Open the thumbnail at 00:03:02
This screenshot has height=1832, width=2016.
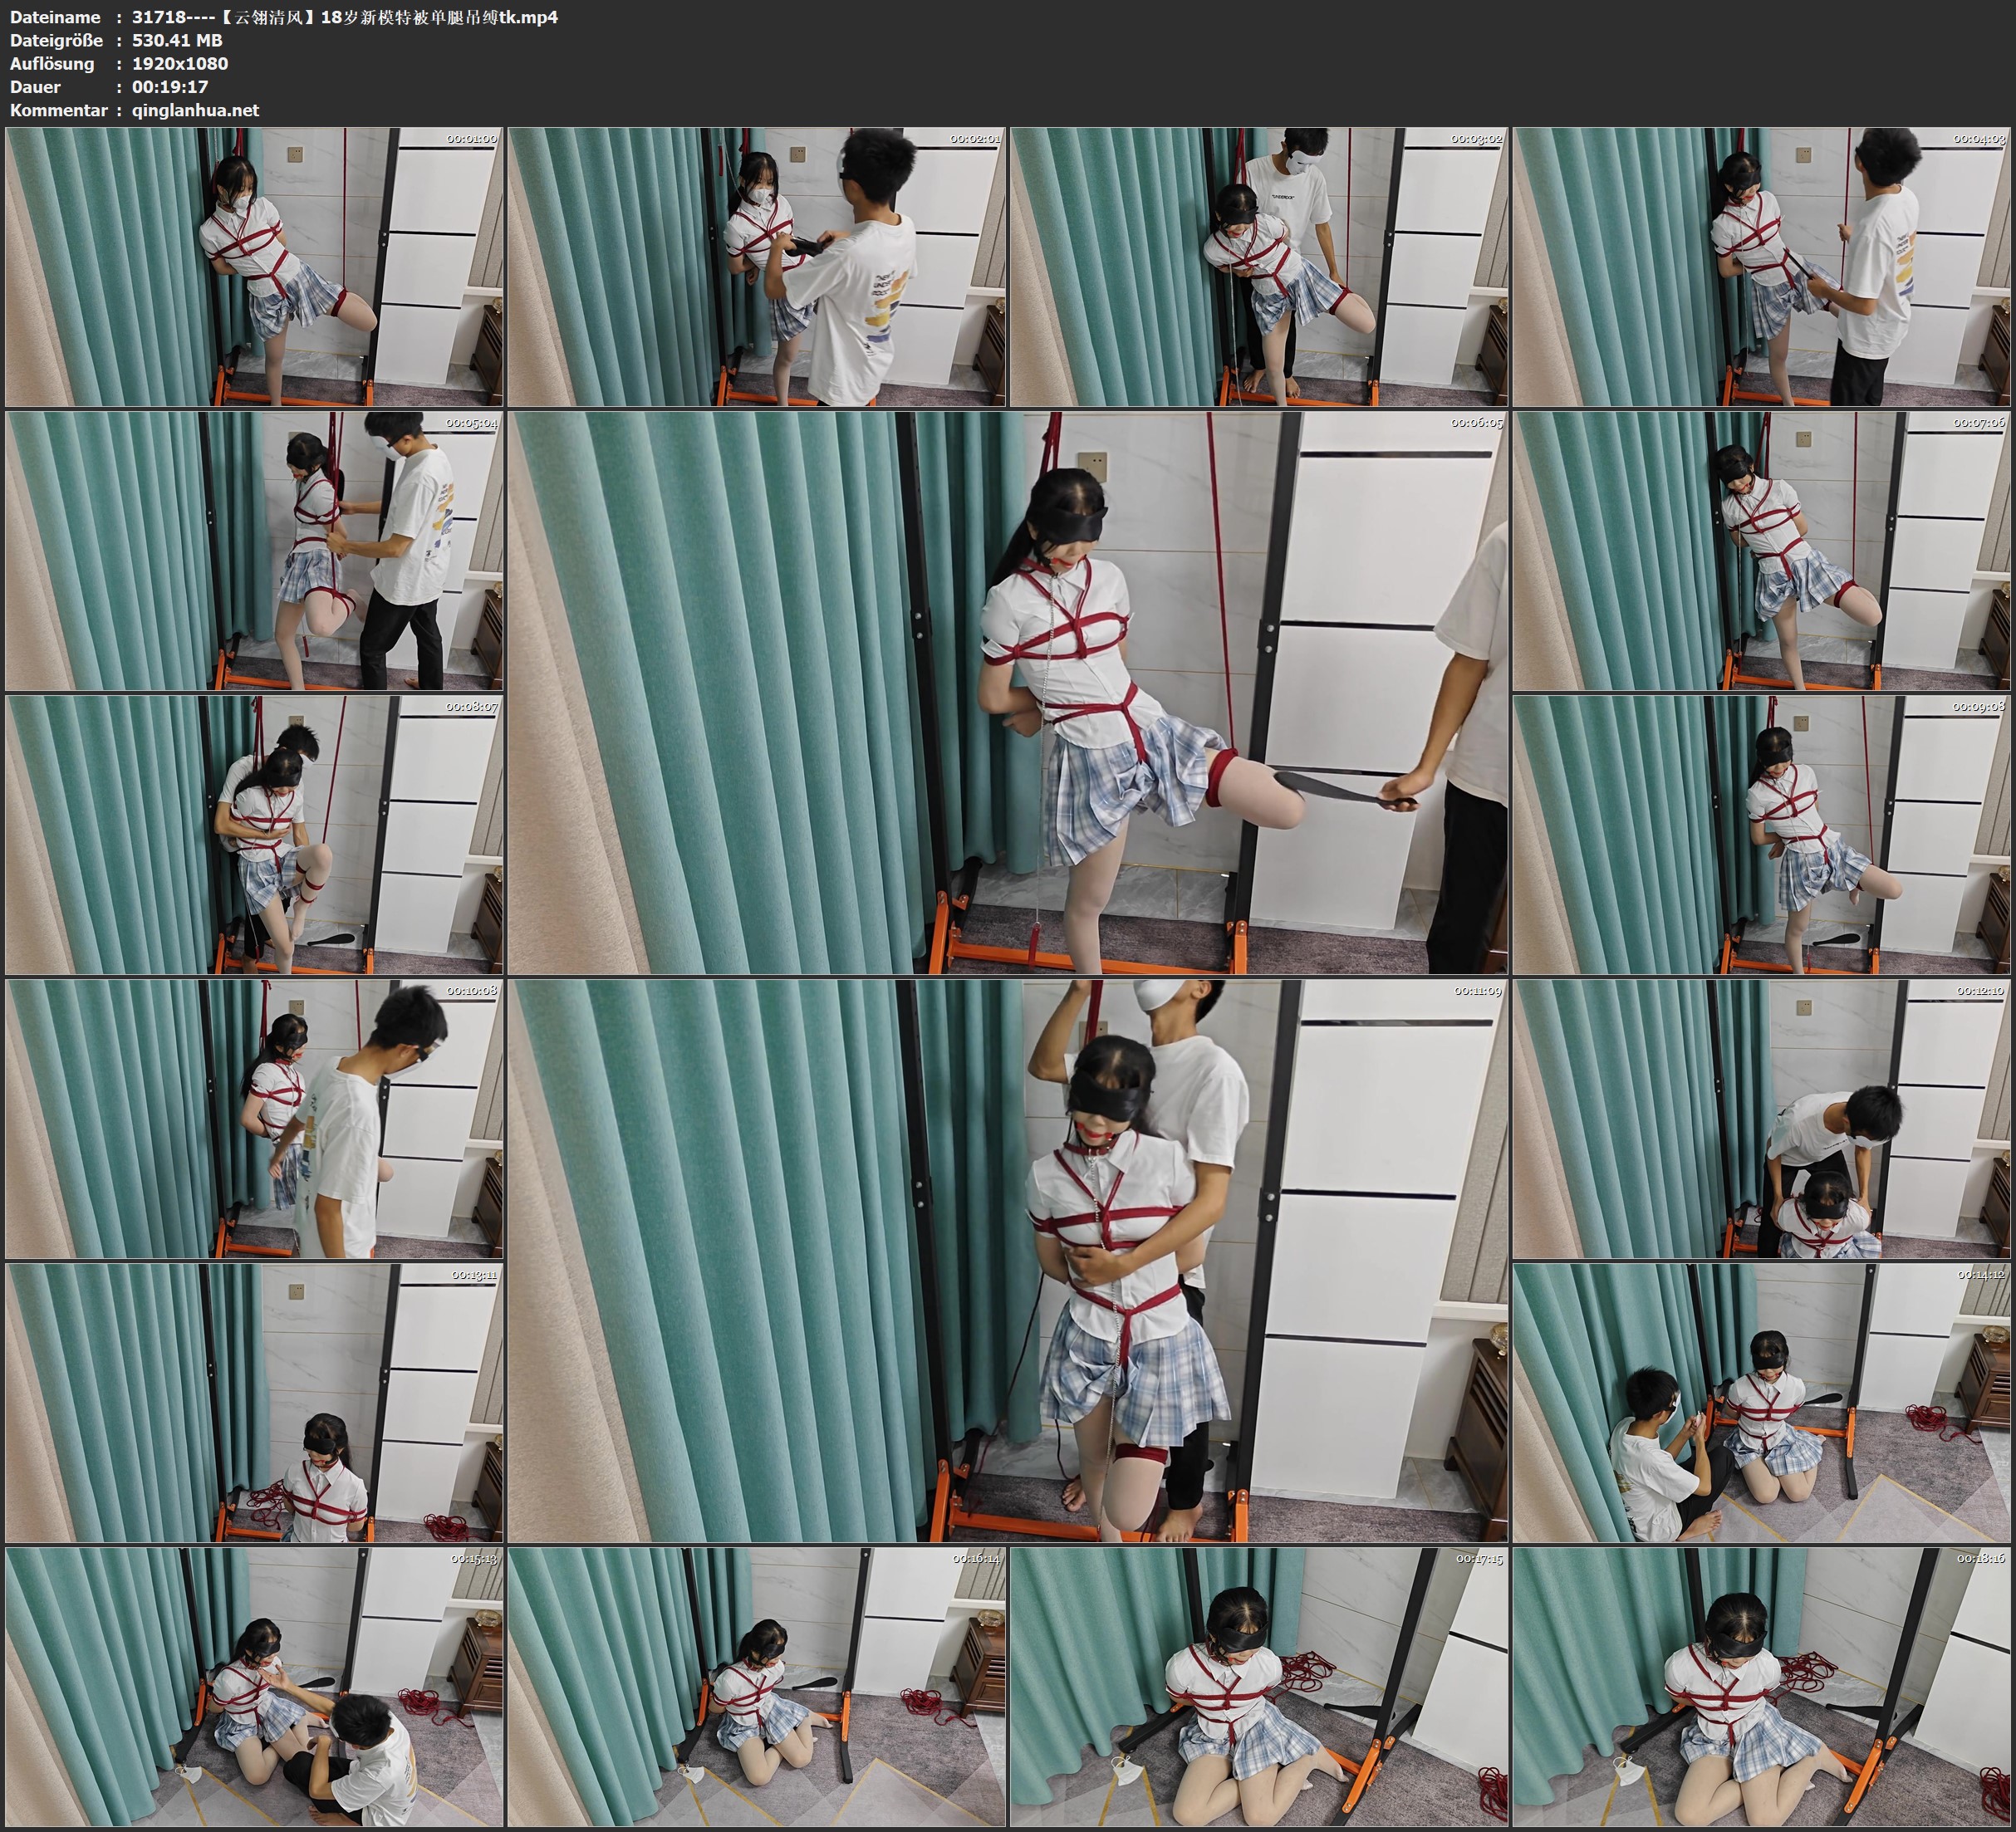tap(1259, 267)
